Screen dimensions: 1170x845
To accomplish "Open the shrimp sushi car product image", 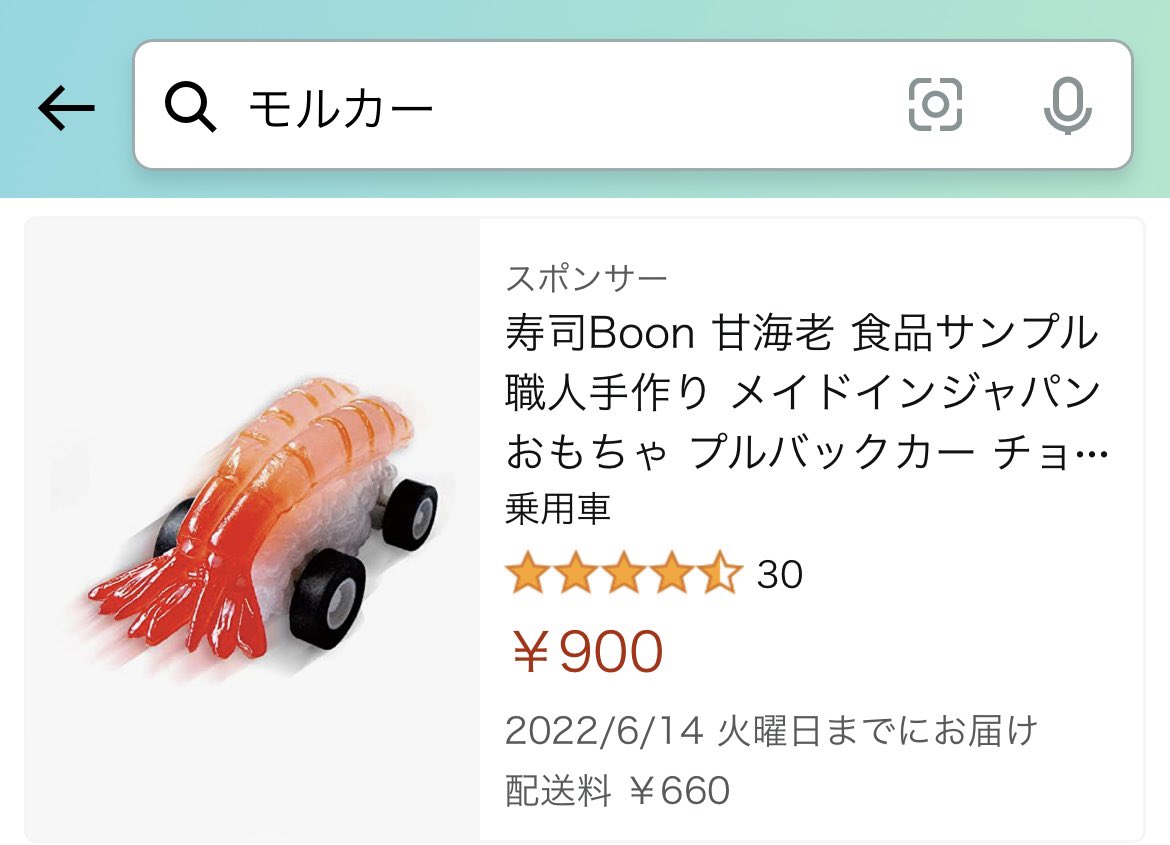I will [x=252, y=530].
